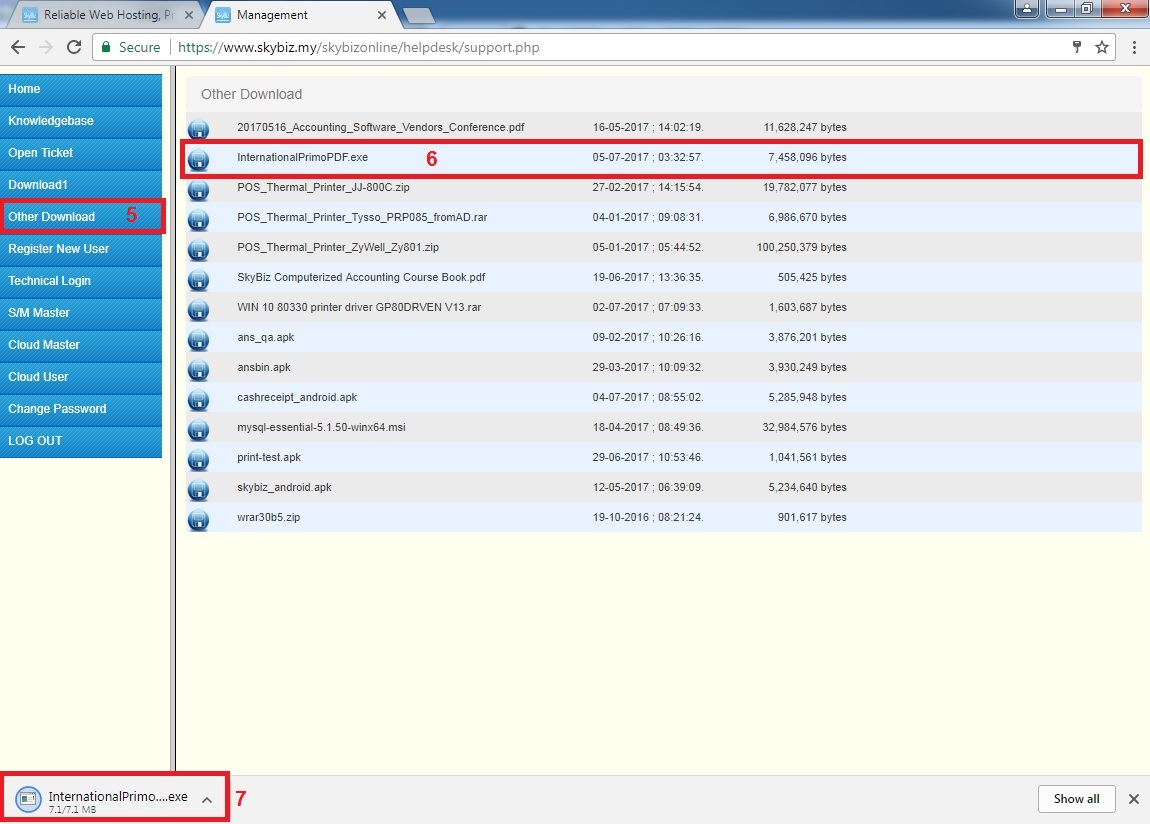Click download icon next to wrar30b5.zip
This screenshot has width=1150, height=824.
click(198, 519)
